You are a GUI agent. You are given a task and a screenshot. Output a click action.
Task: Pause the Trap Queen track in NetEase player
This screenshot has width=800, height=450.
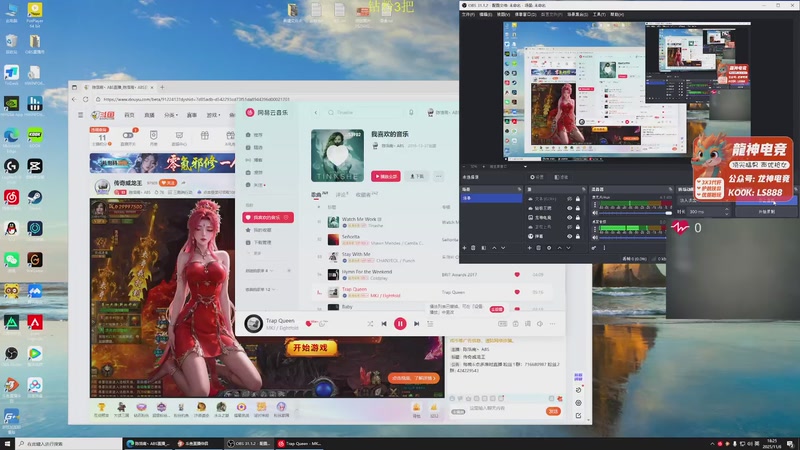(400, 323)
